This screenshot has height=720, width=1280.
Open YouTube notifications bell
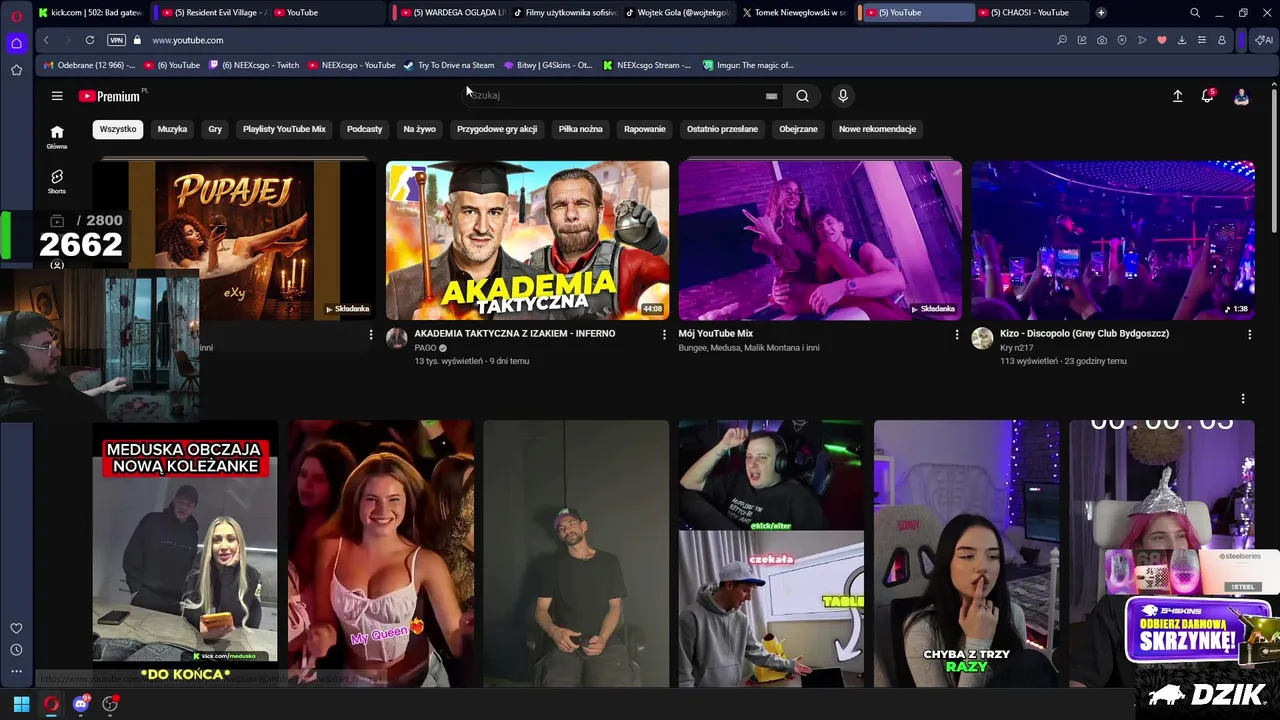coord(1208,96)
